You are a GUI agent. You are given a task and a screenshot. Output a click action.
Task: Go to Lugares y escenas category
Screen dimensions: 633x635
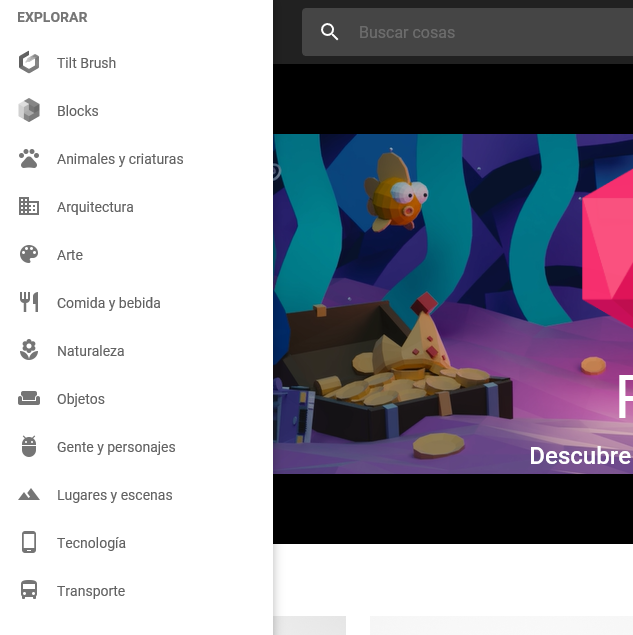(114, 495)
